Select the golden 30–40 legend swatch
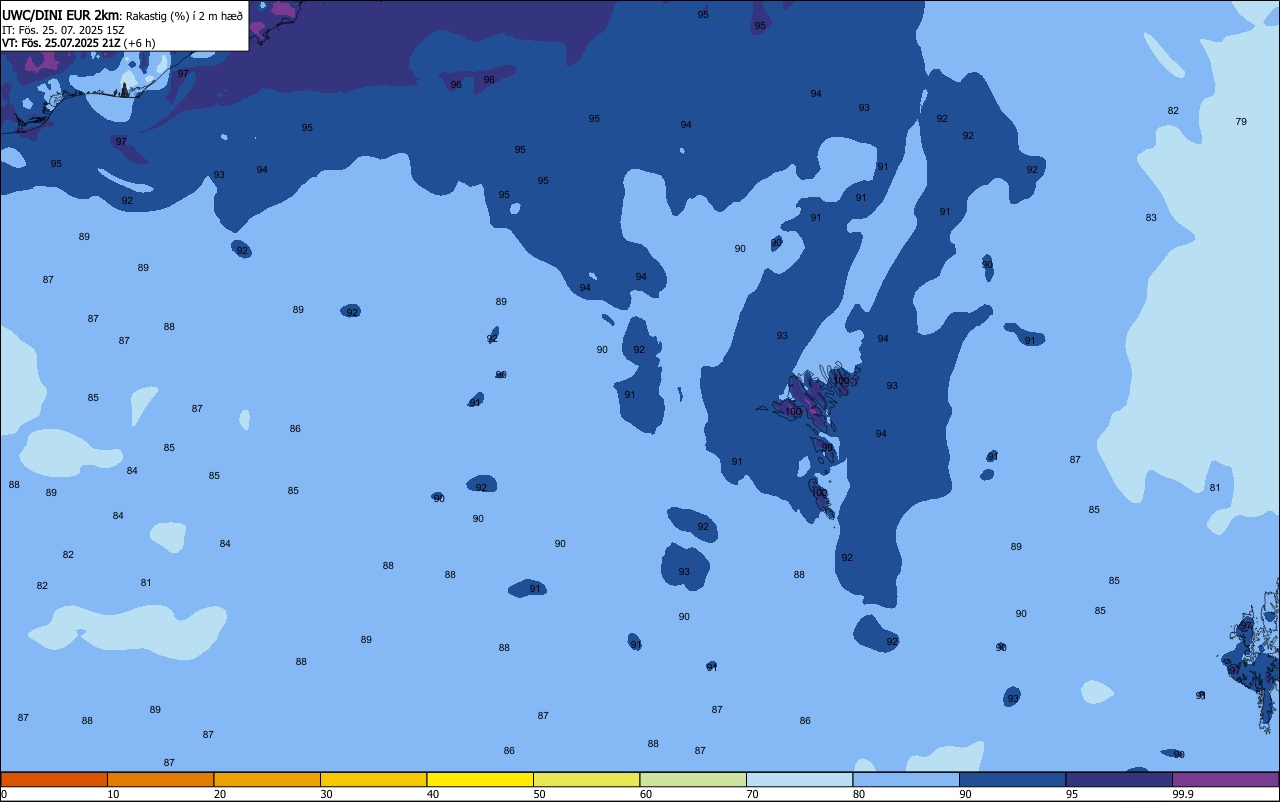 373,779
